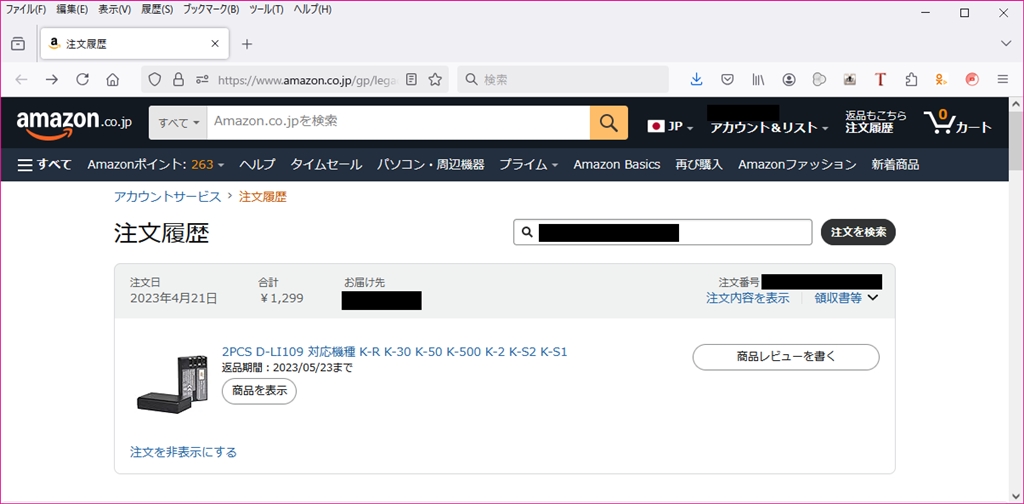1024x504 pixels.
Task: Close the 注文履歴 tab
Action: (215, 44)
